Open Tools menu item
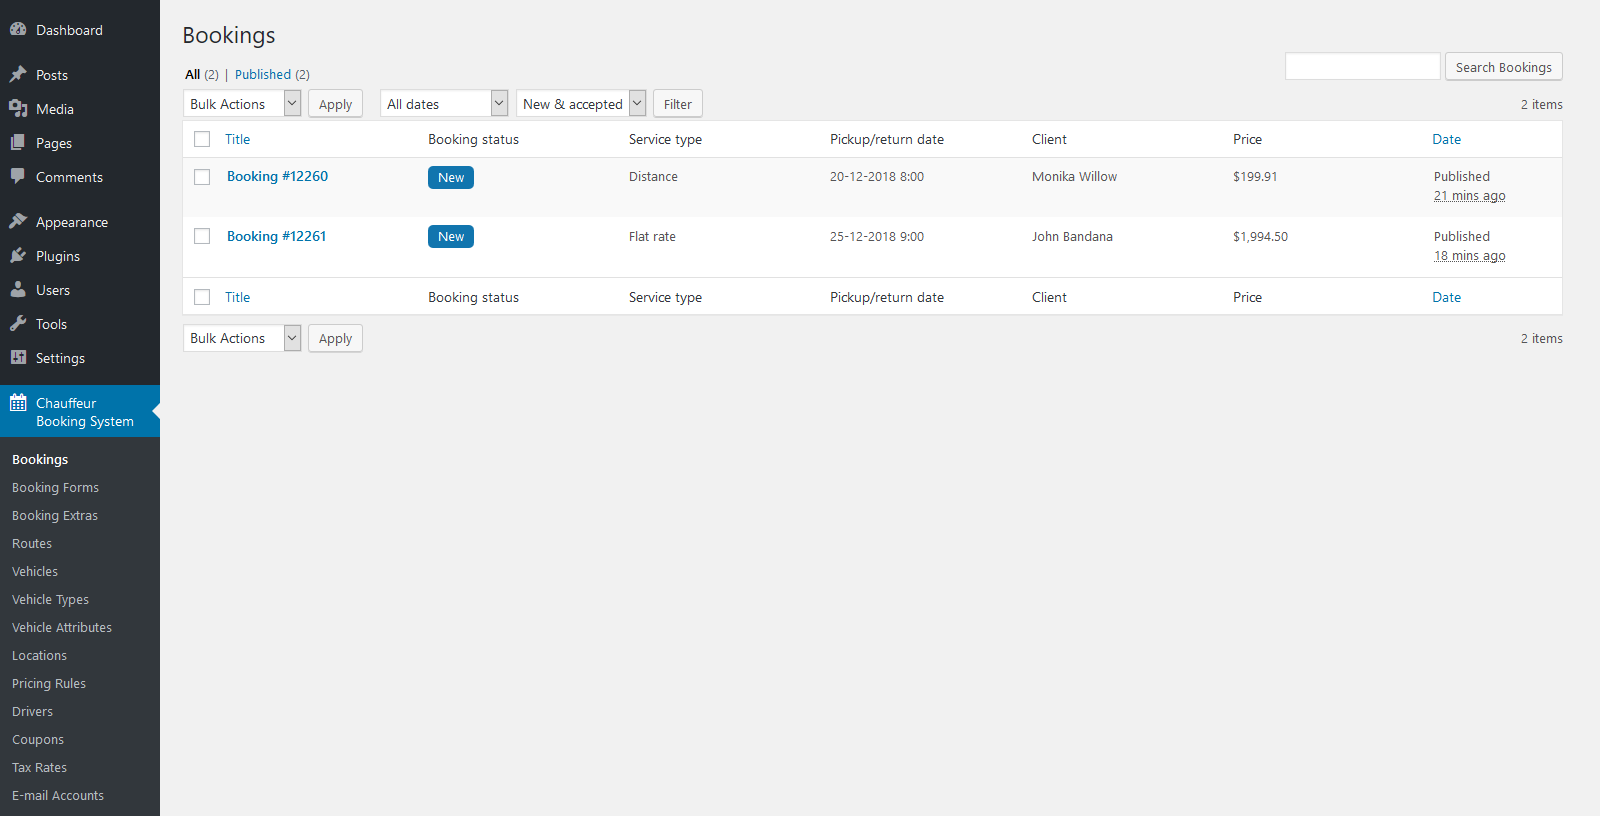 click(80, 324)
